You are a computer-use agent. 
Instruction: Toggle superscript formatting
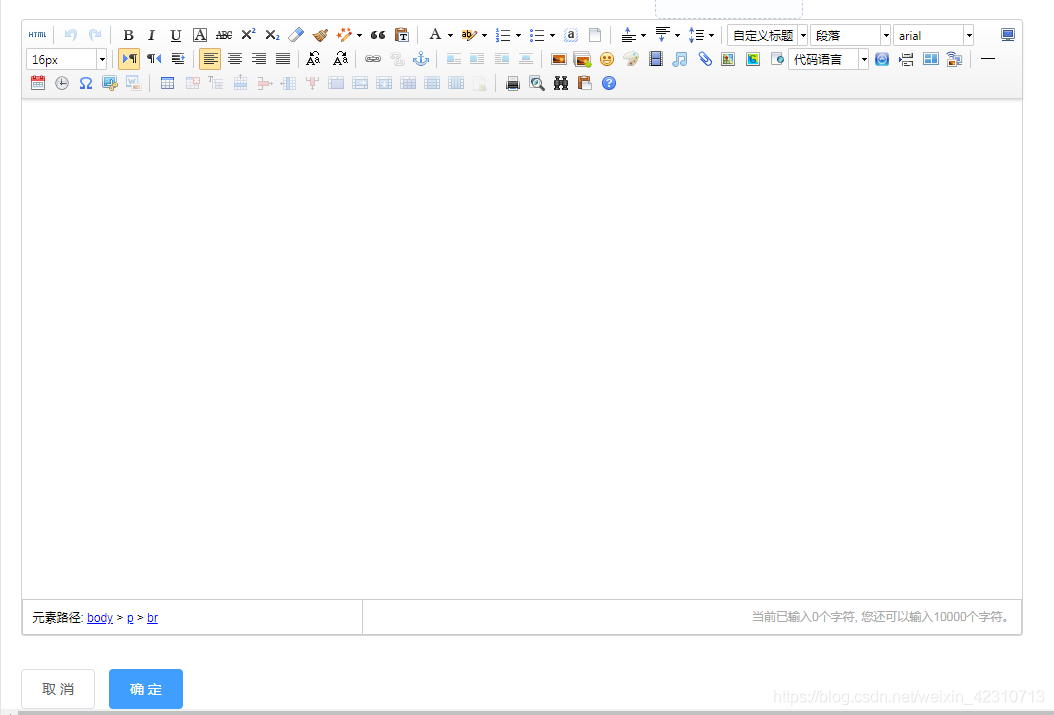tap(248, 35)
